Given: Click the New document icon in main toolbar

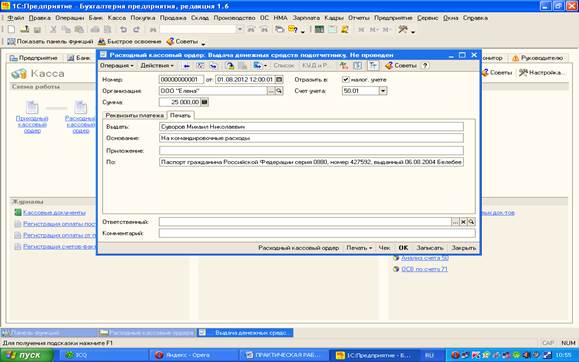Looking at the screenshot, I should pos(11,30).
